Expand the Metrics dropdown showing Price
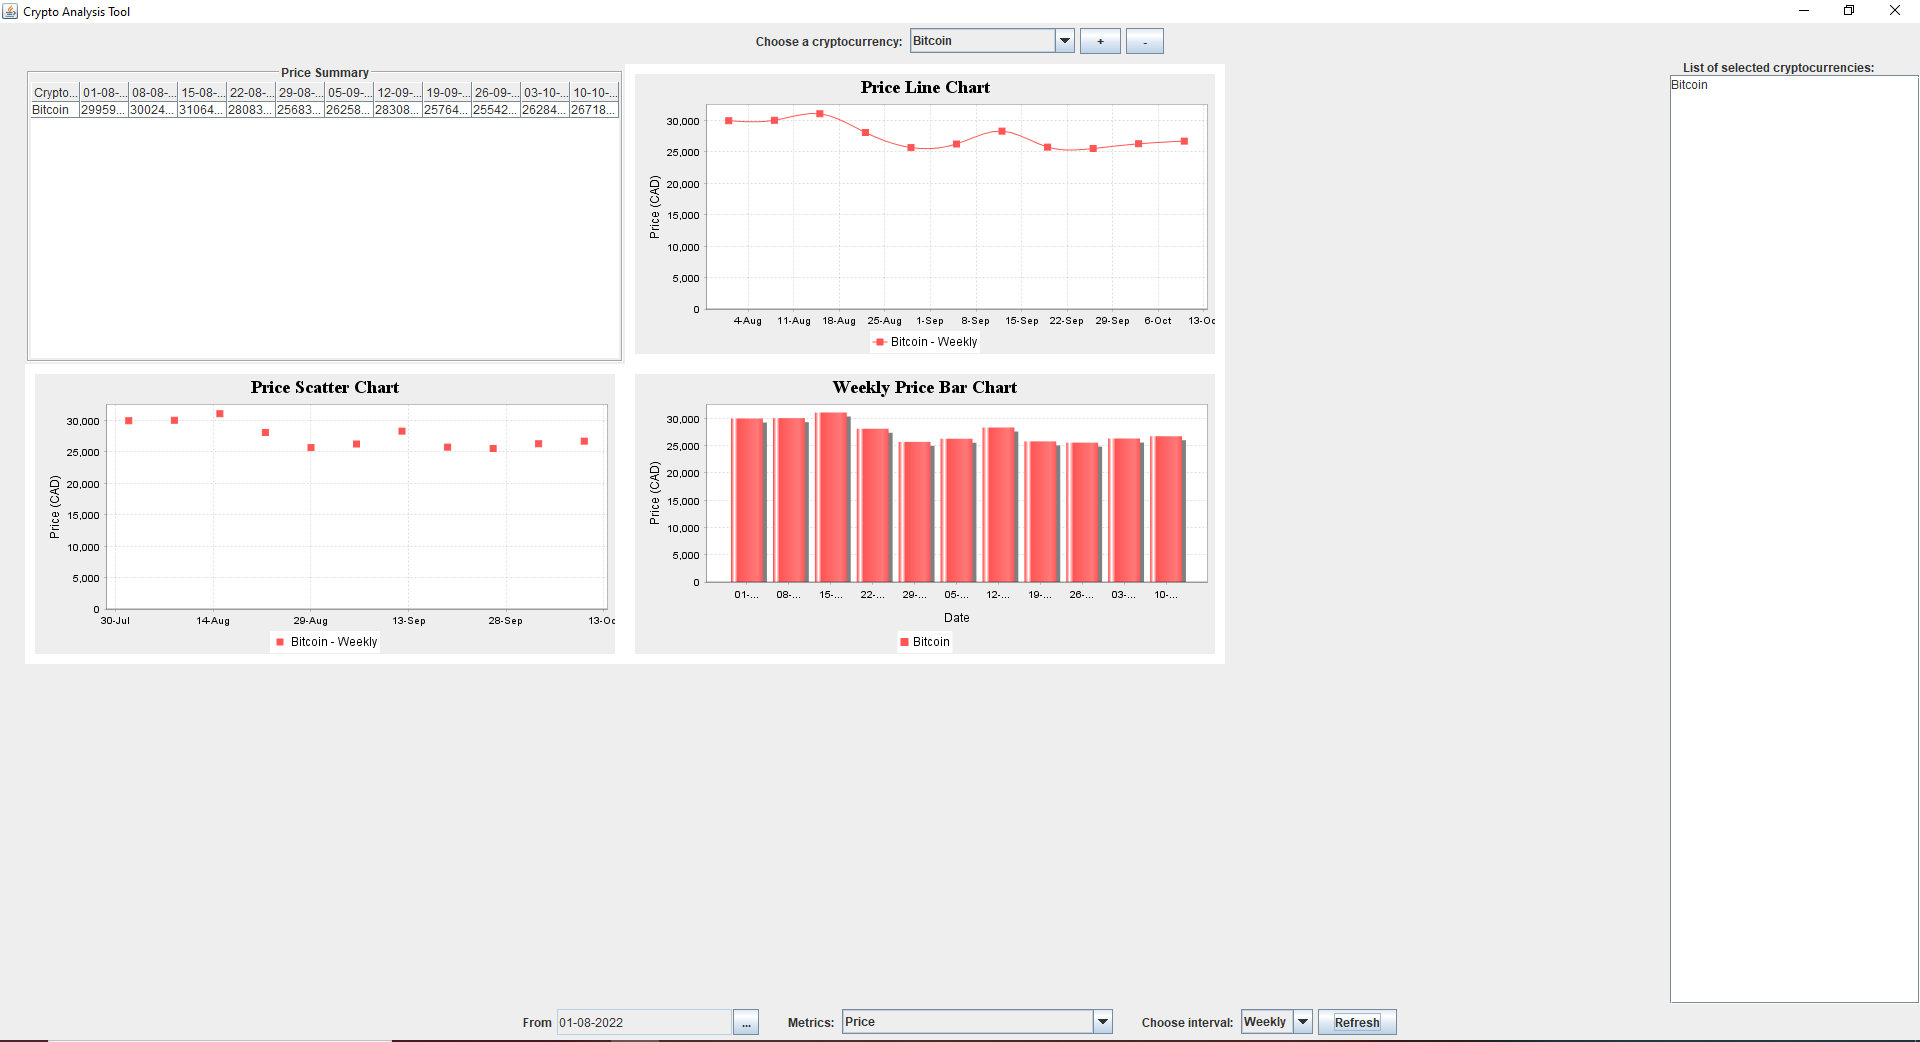Image resolution: width=1920 pixels, height=1042 pixels. click(1102, 1022)
